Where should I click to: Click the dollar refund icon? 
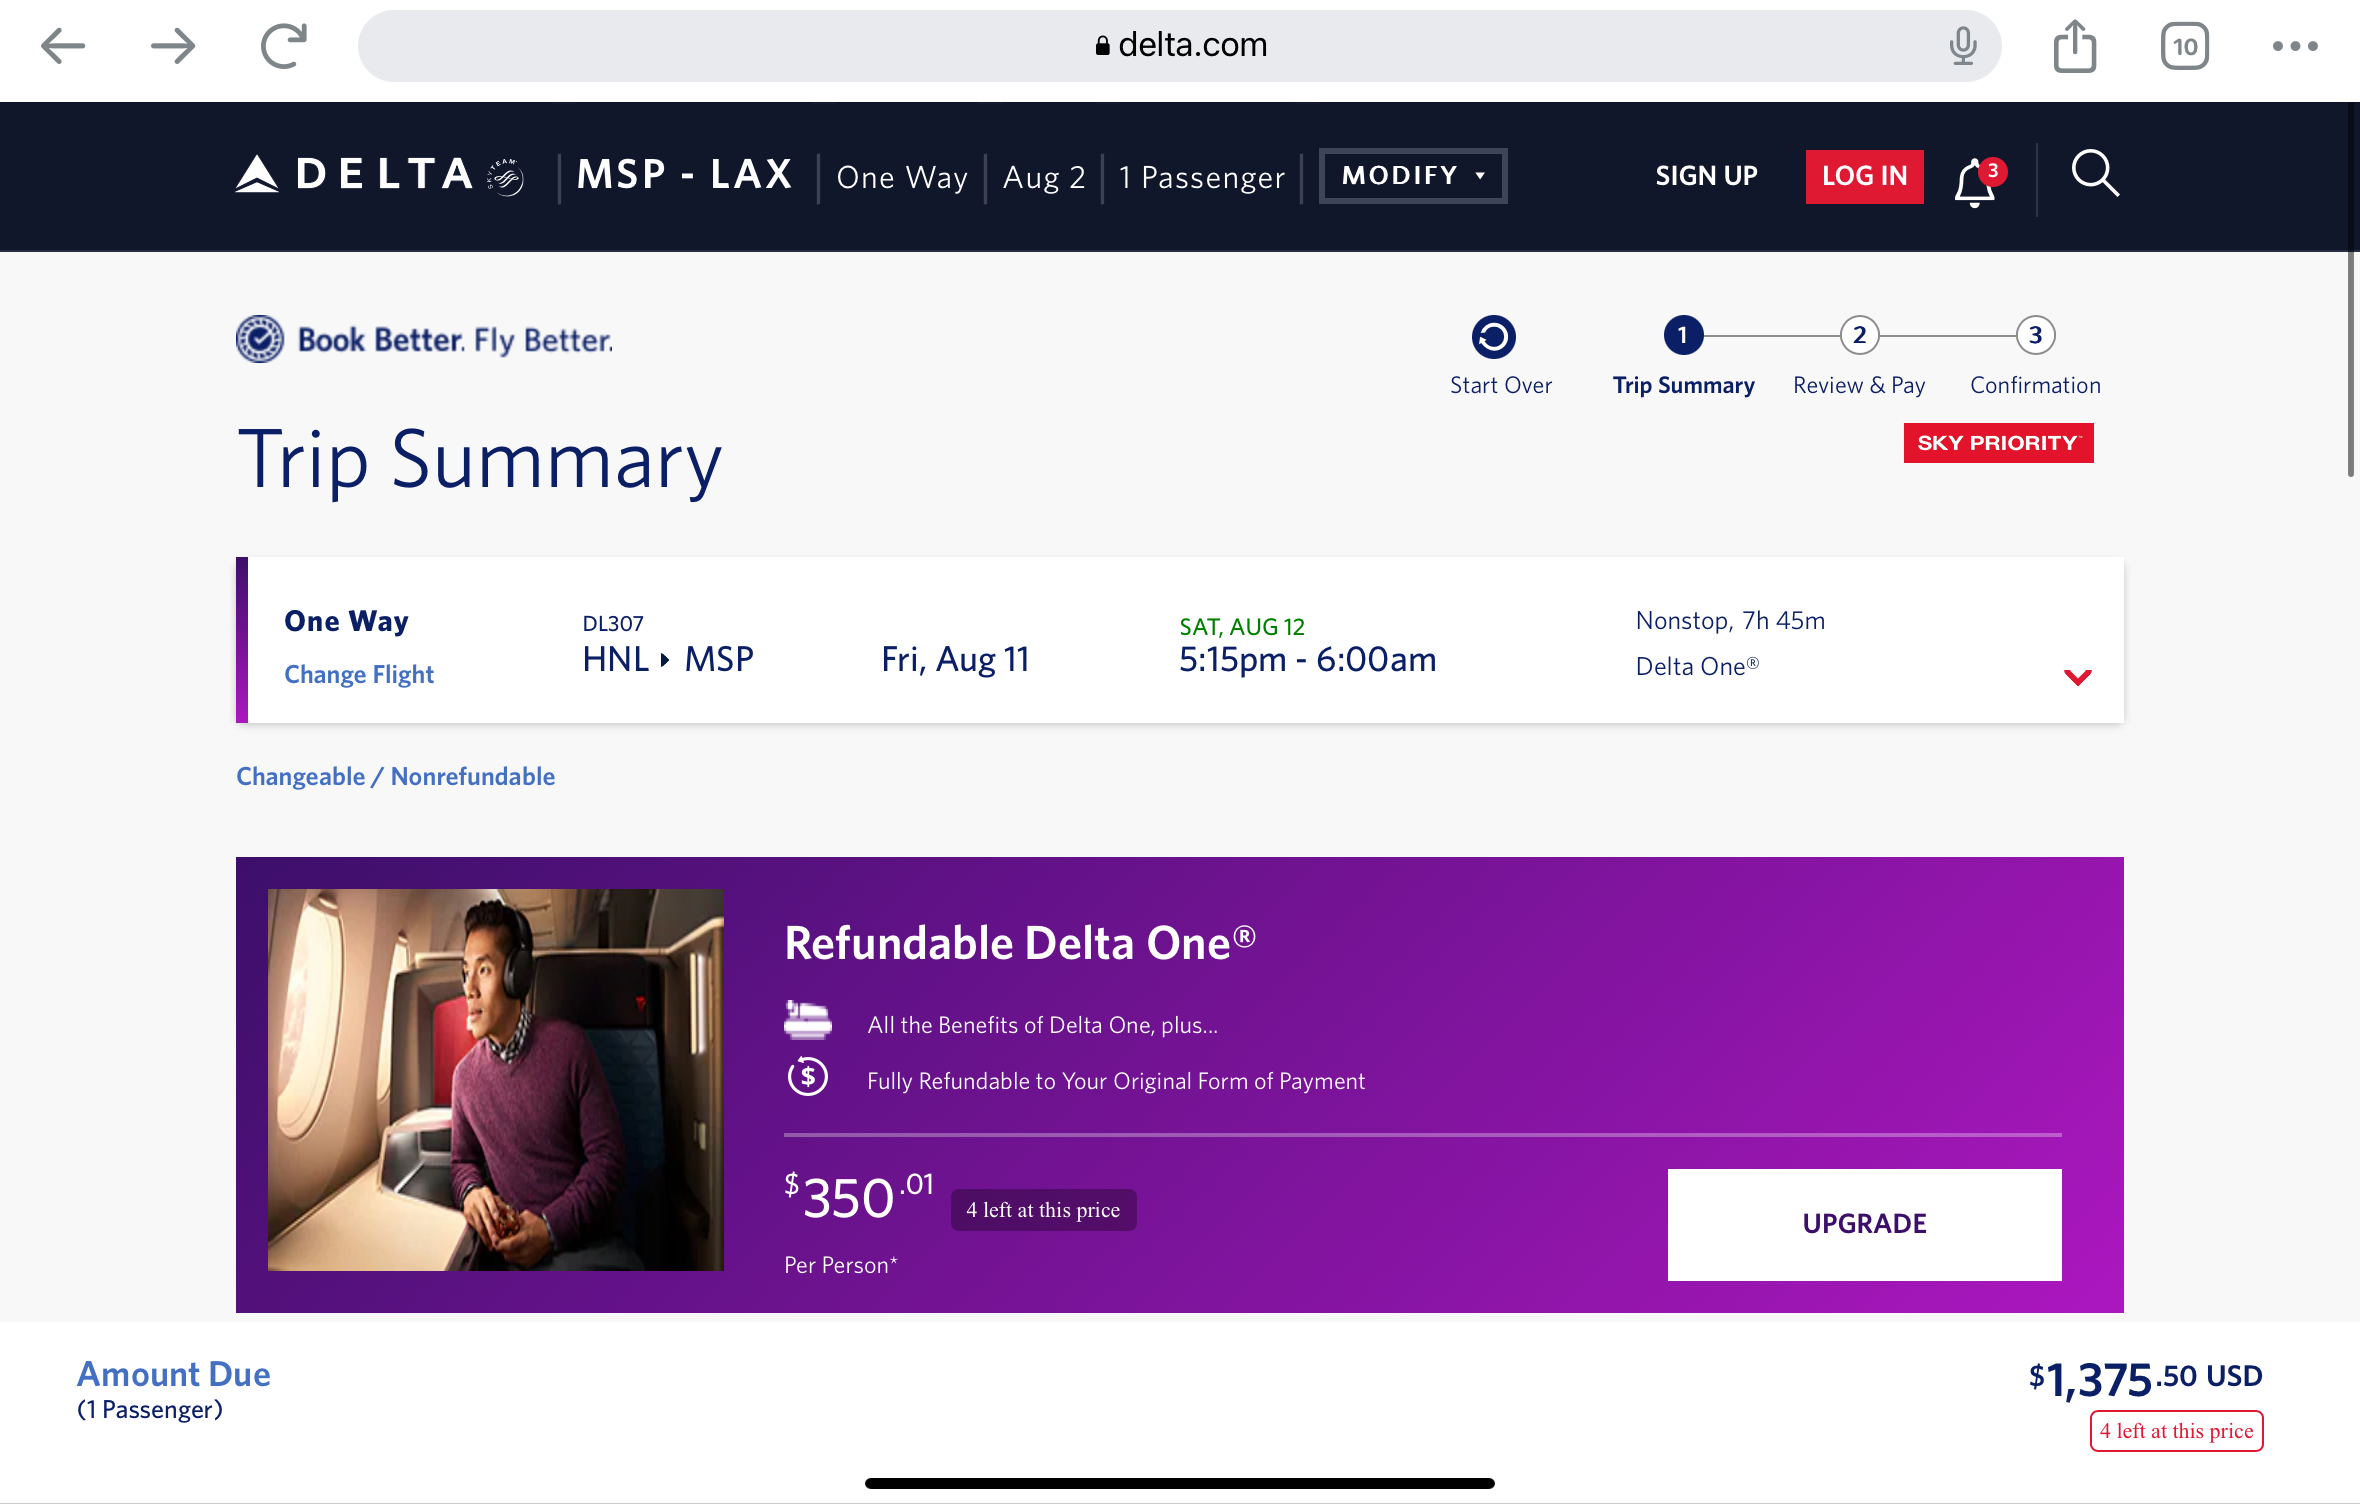pyautogui.click(x=808, y=1077)
